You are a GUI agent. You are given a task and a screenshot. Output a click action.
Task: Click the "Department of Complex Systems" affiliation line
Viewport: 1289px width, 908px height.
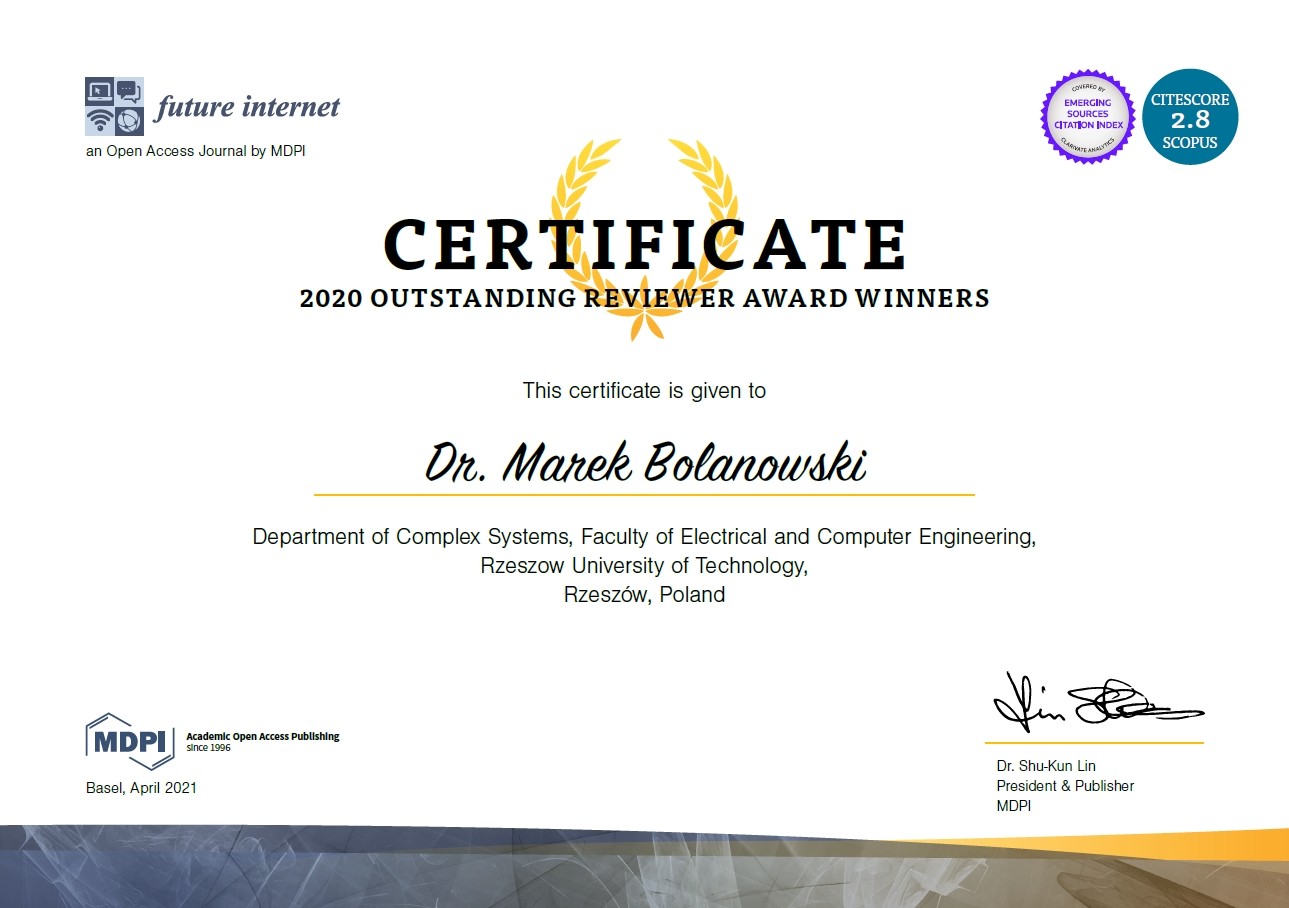coord(644,537)
